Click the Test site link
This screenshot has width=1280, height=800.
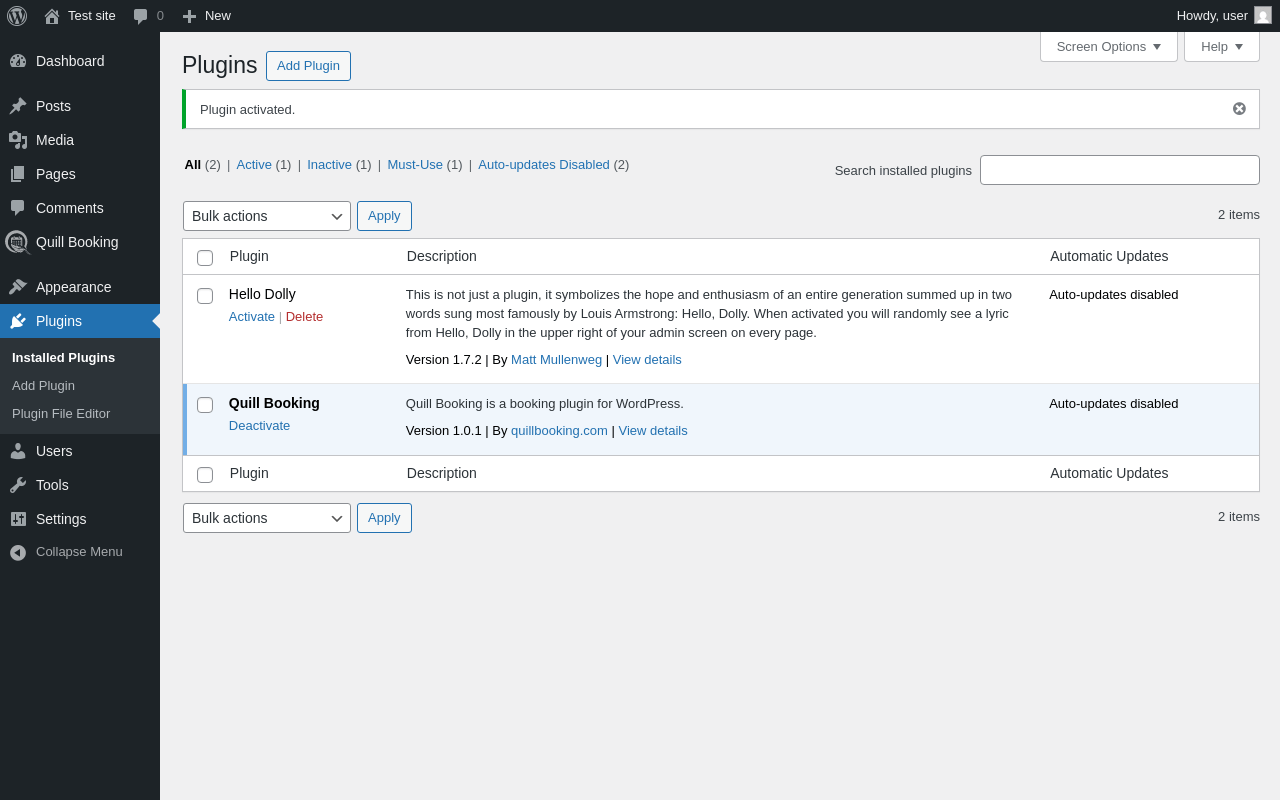[x=92, y=16]
